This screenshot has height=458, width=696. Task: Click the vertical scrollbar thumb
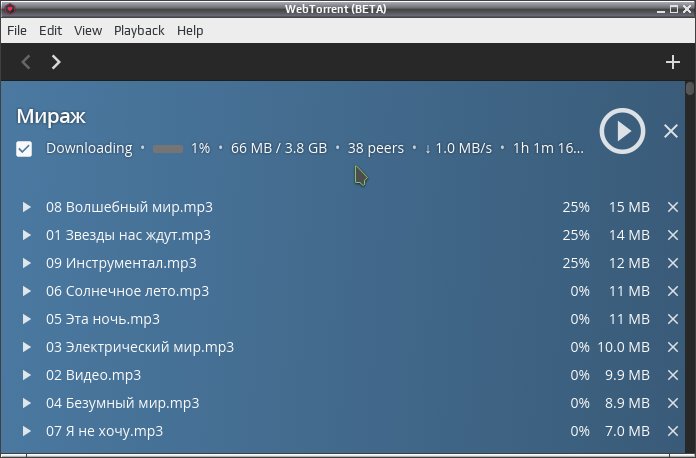click(689, 88)
